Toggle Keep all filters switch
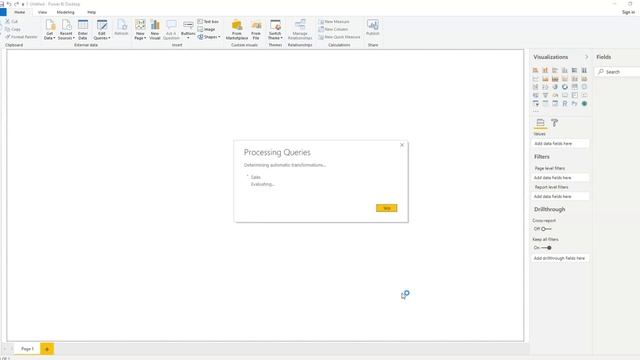This screenshot has height=360, width=640. click(x=546, y=248)
